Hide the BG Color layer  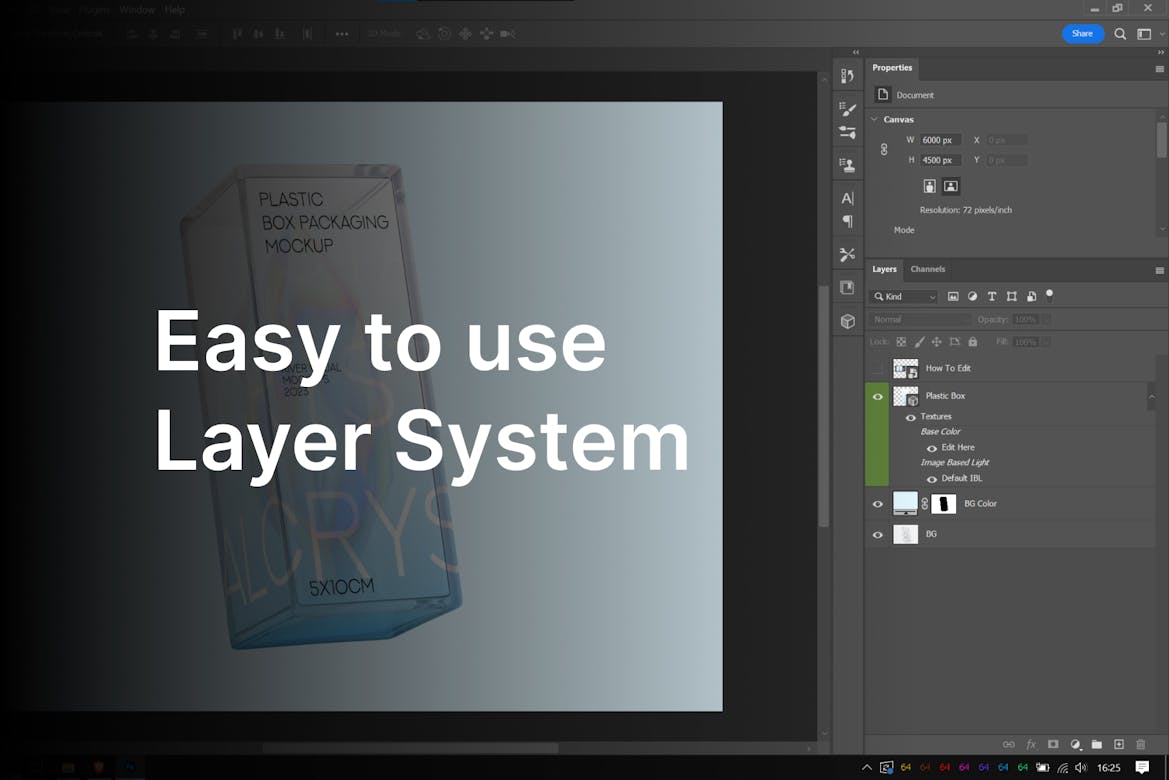878,504
